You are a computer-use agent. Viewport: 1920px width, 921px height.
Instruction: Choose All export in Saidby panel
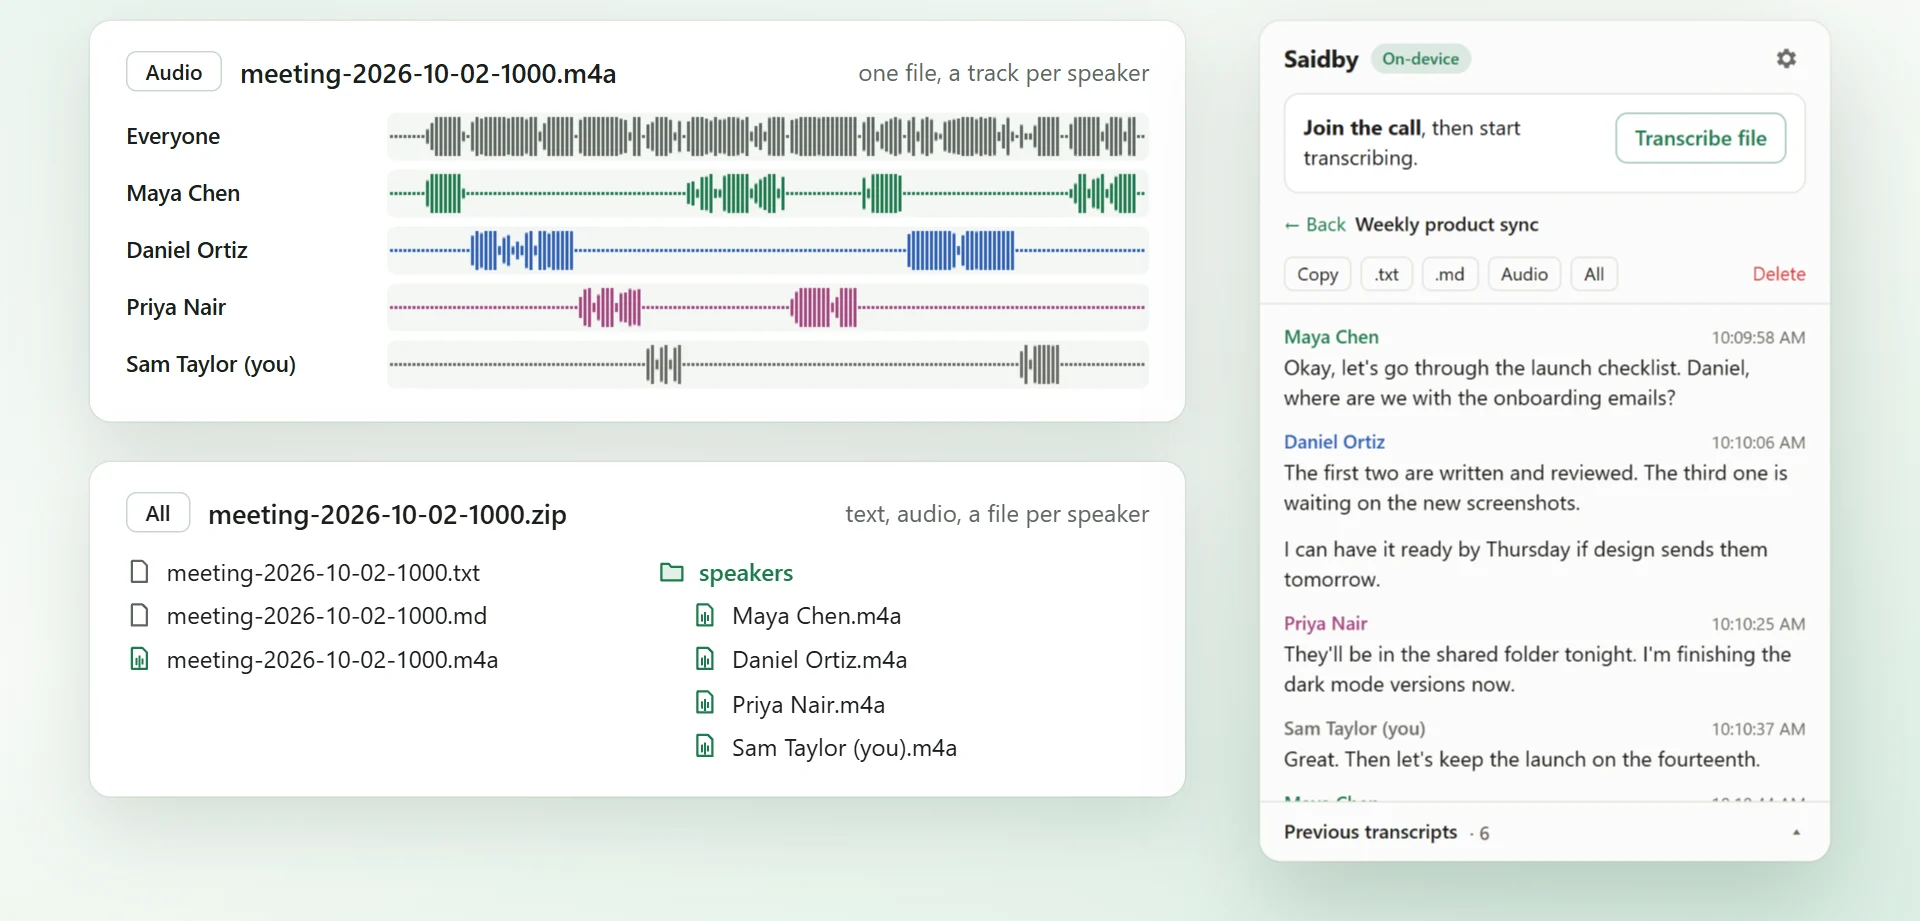(1594, 274)
